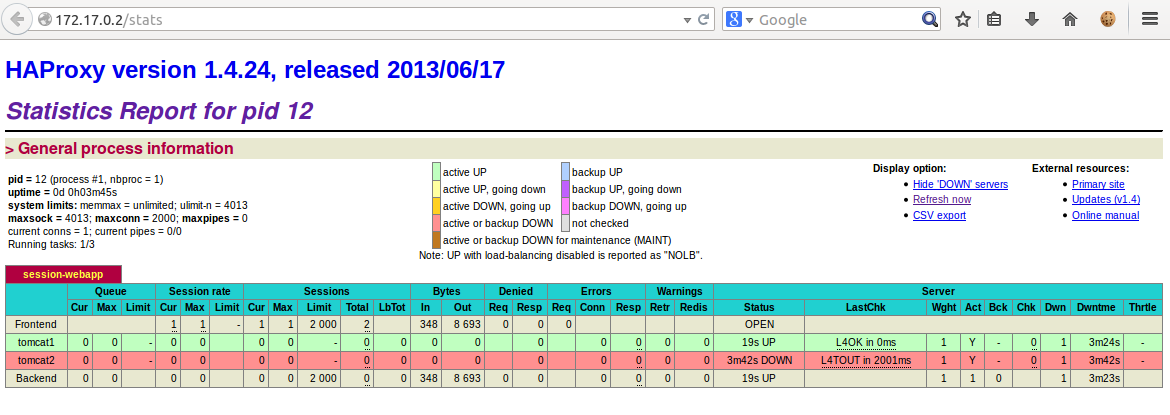This screenshot has width=1170, height=415.
Task: Focus the 172.17.0.2/stats address field
Action: (x=366, y=20)
